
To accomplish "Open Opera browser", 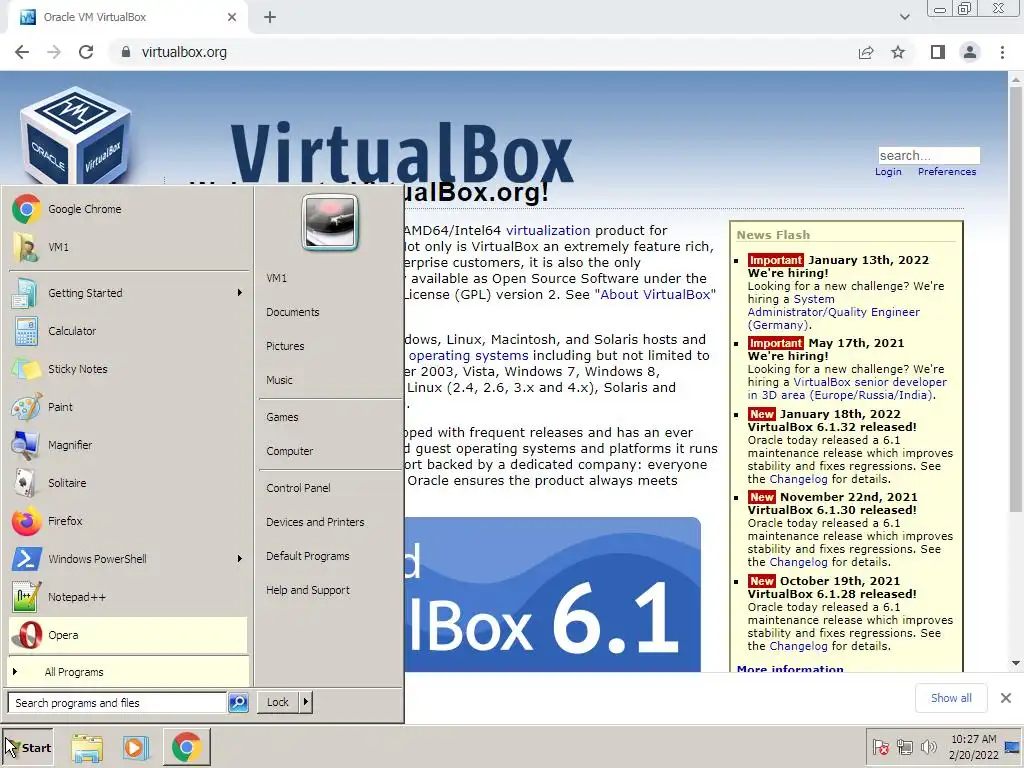I will click(x=128, y=635).
